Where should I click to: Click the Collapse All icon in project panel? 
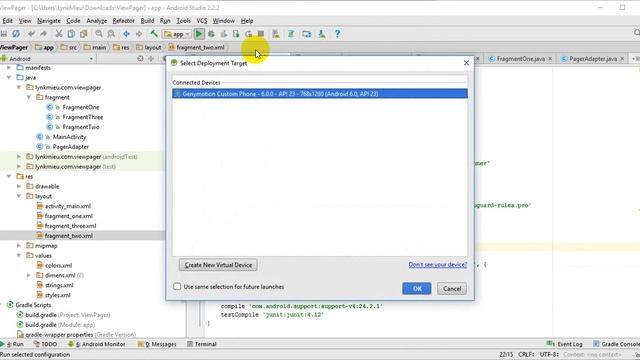tap(151, 59)
